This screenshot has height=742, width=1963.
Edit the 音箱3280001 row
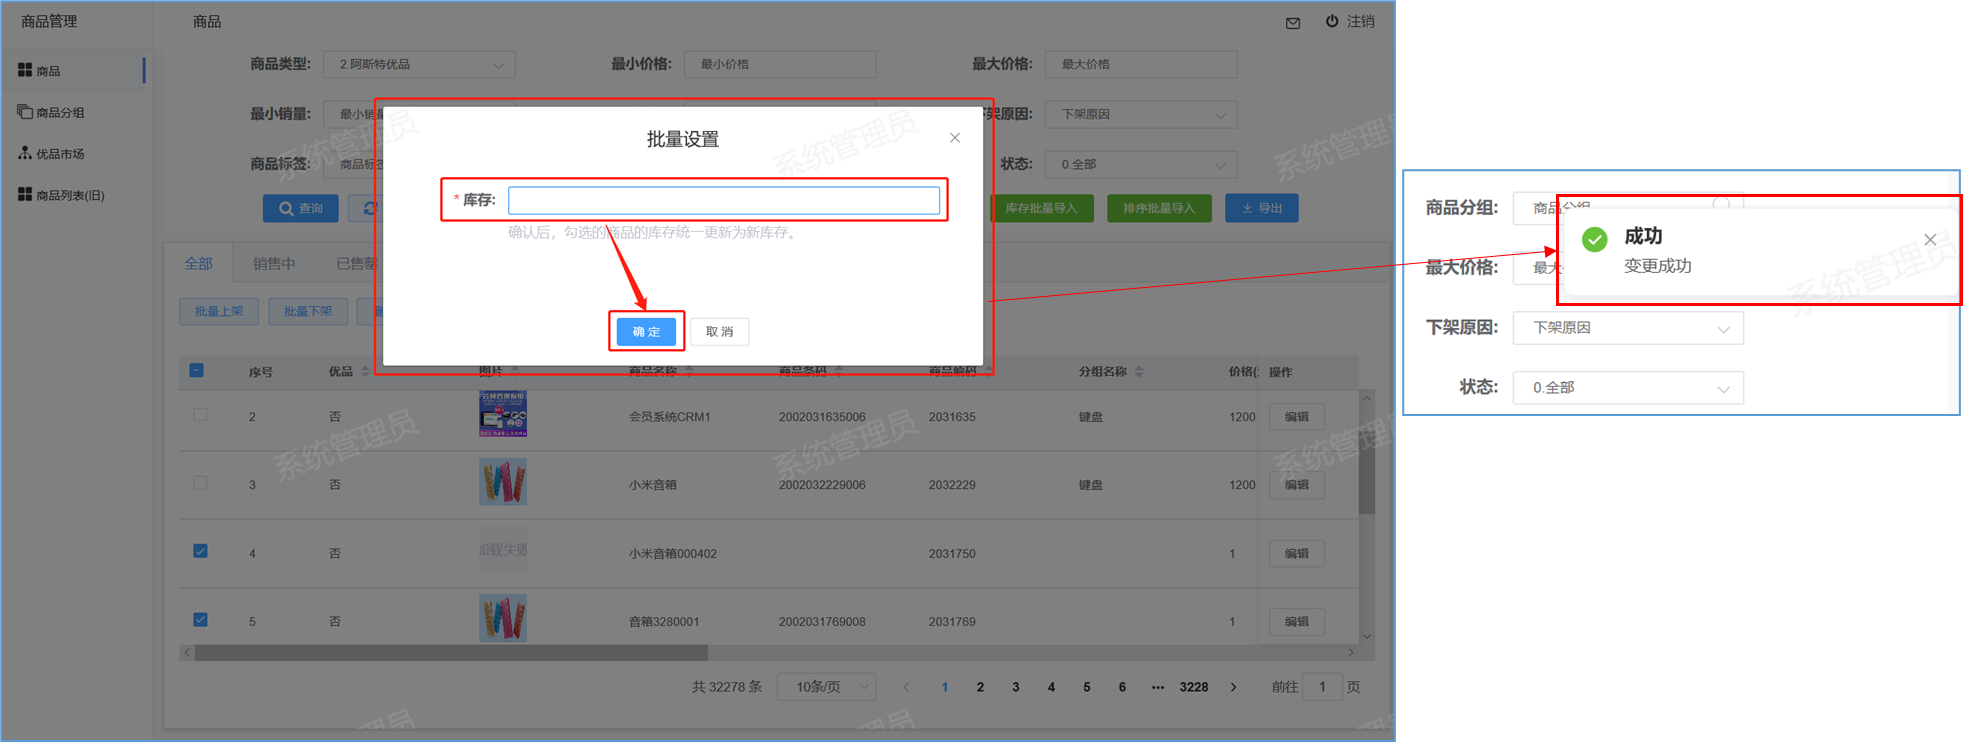pos(1296,621)
